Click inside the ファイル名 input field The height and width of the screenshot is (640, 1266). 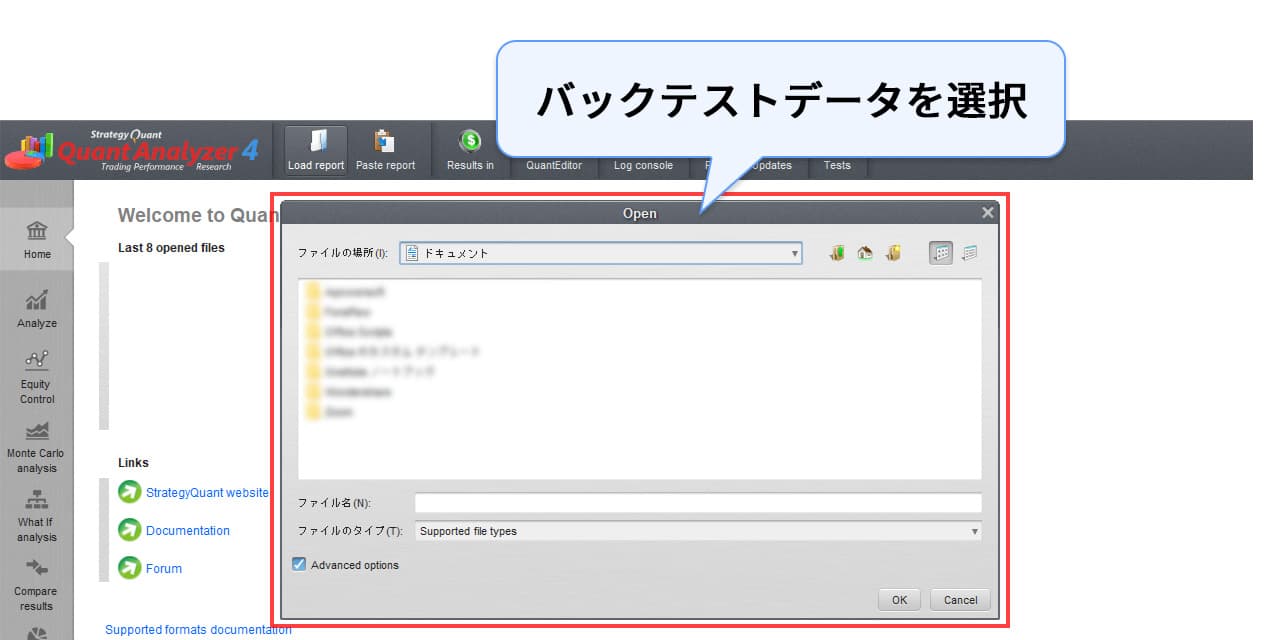coord(698,503)
